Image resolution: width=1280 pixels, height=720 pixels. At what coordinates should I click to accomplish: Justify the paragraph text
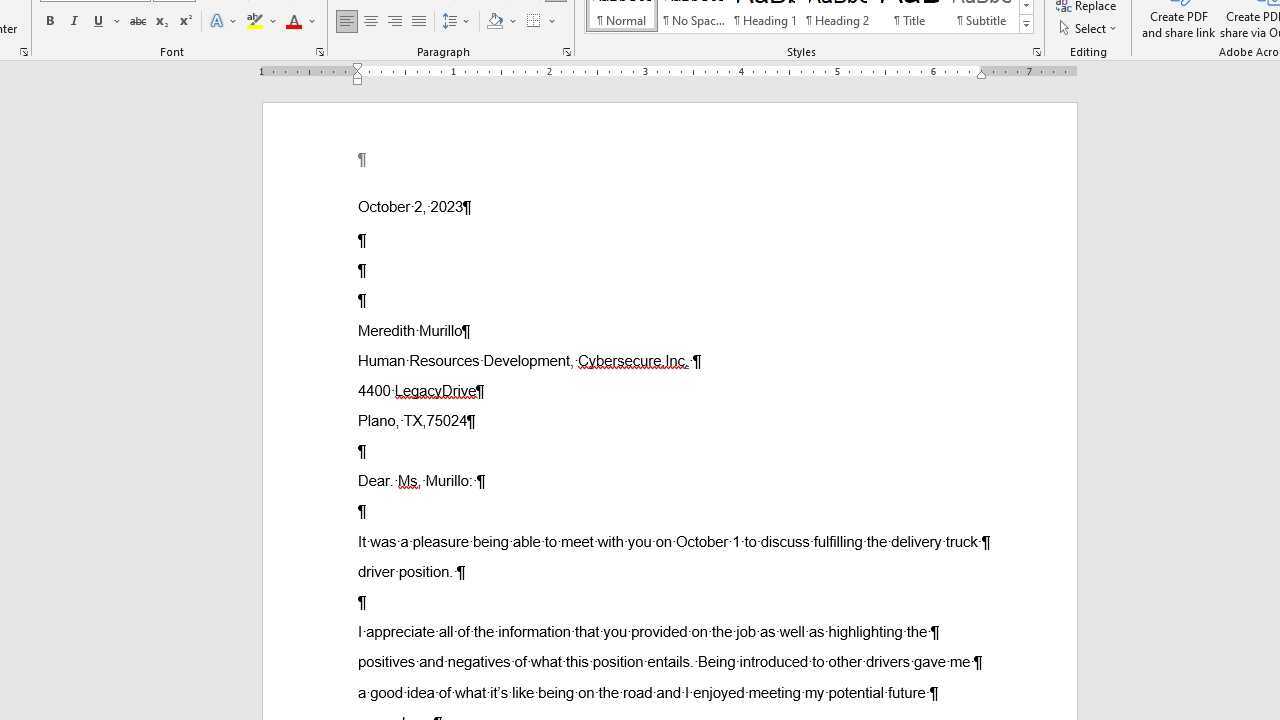point(419,20)
